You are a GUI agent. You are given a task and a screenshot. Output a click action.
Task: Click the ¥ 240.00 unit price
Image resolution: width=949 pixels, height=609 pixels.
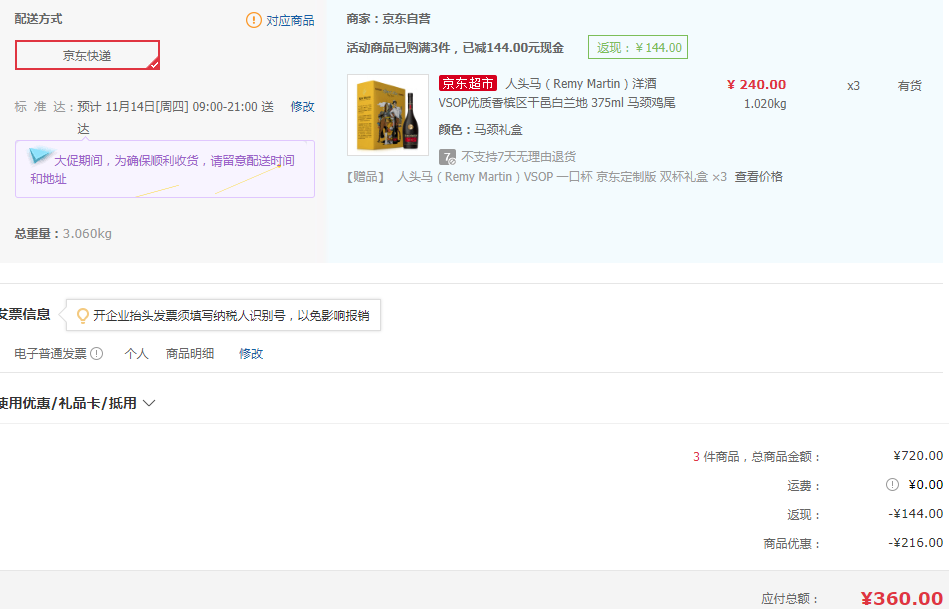click(x=757, y=85)
